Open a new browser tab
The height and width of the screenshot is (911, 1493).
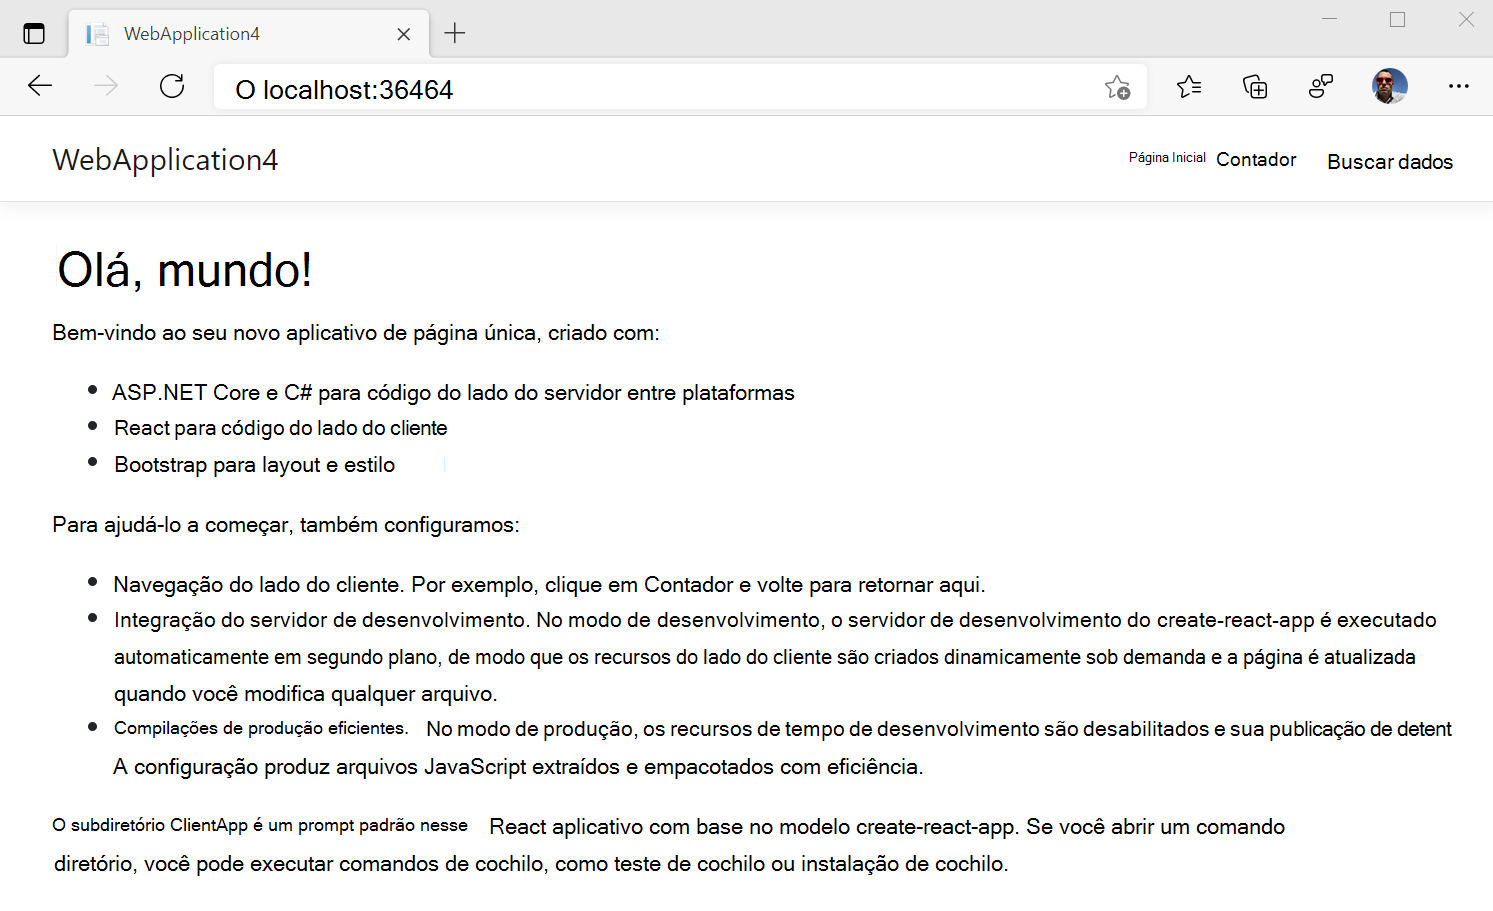tap(455, 32)
